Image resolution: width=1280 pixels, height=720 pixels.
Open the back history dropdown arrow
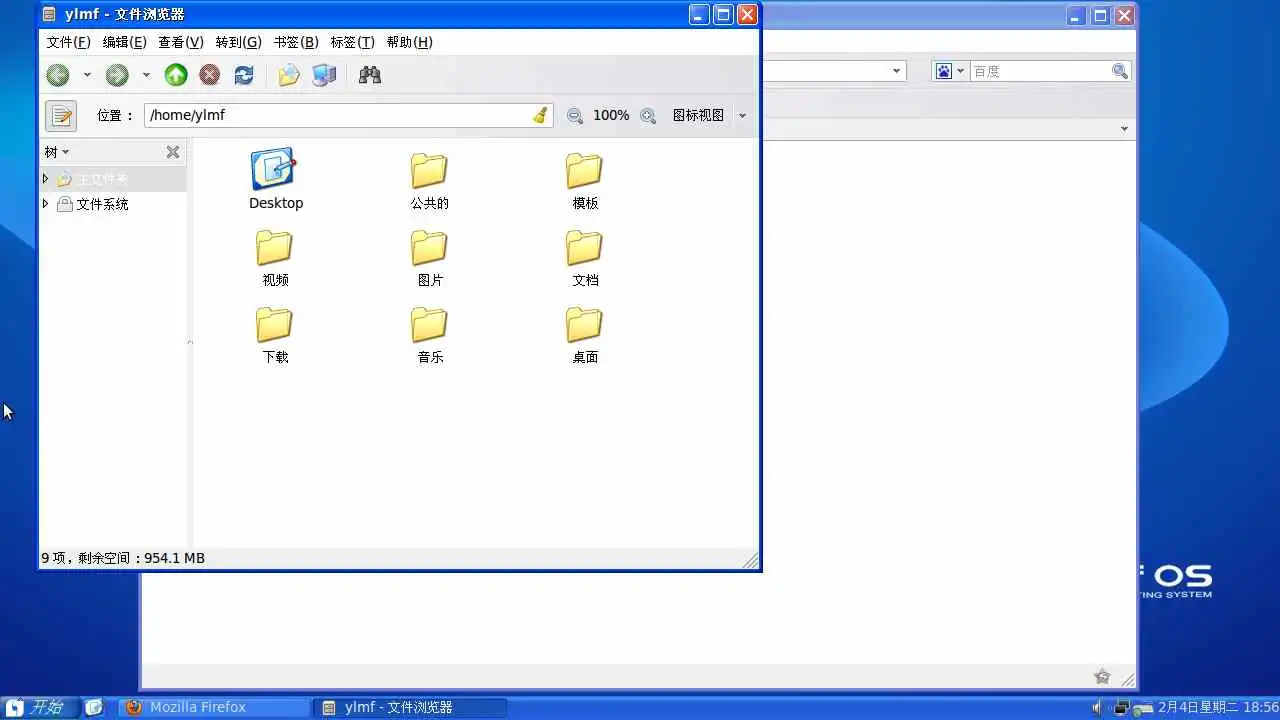point(87,75)
